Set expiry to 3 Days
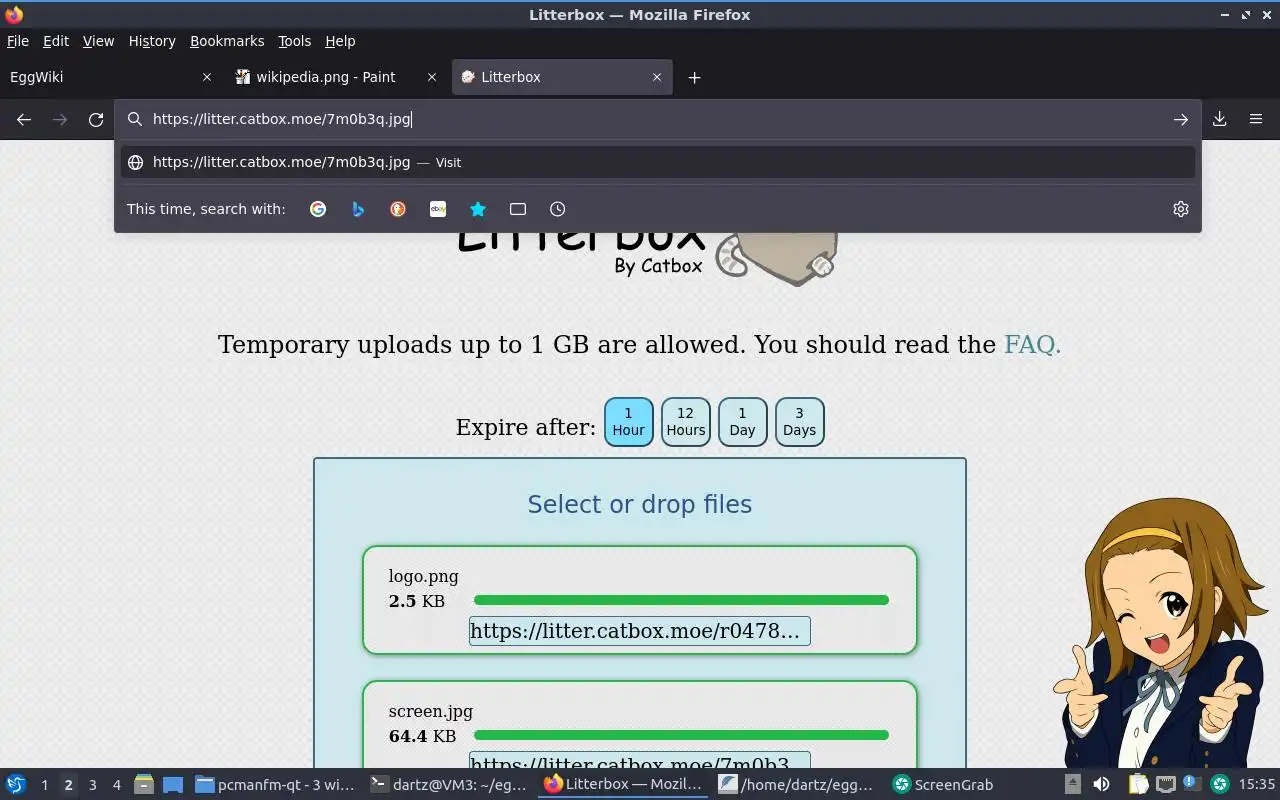Screen dimensions: 1280x800 (x=799, y=421)
